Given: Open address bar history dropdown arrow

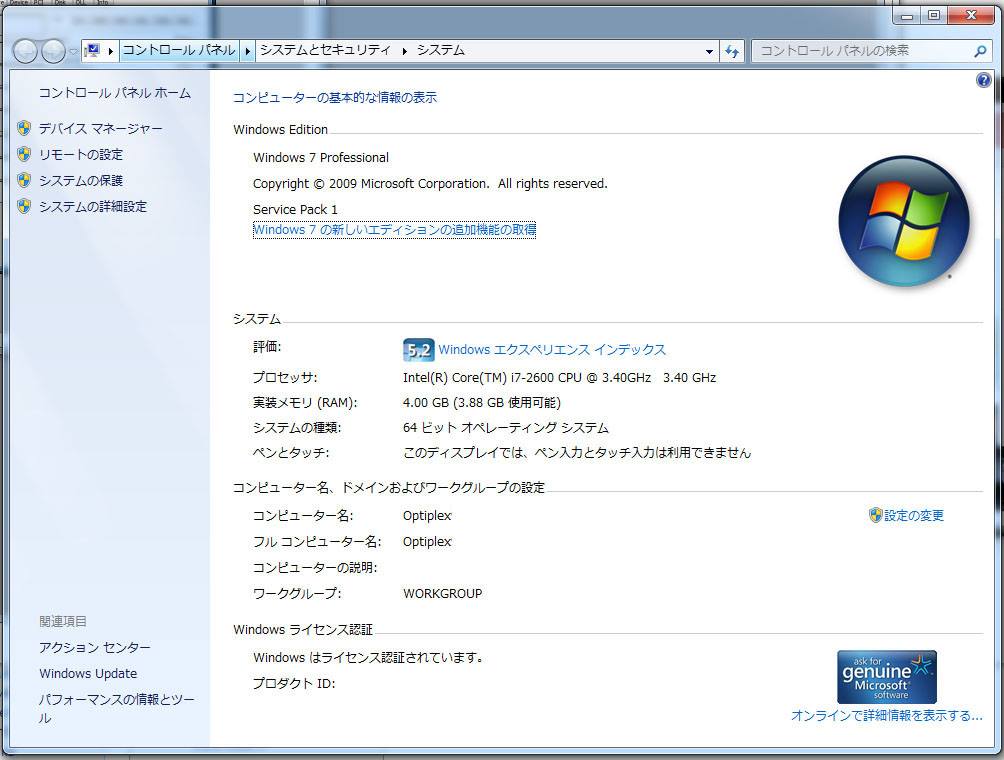Looking at the screenshot, I should 709,51.
